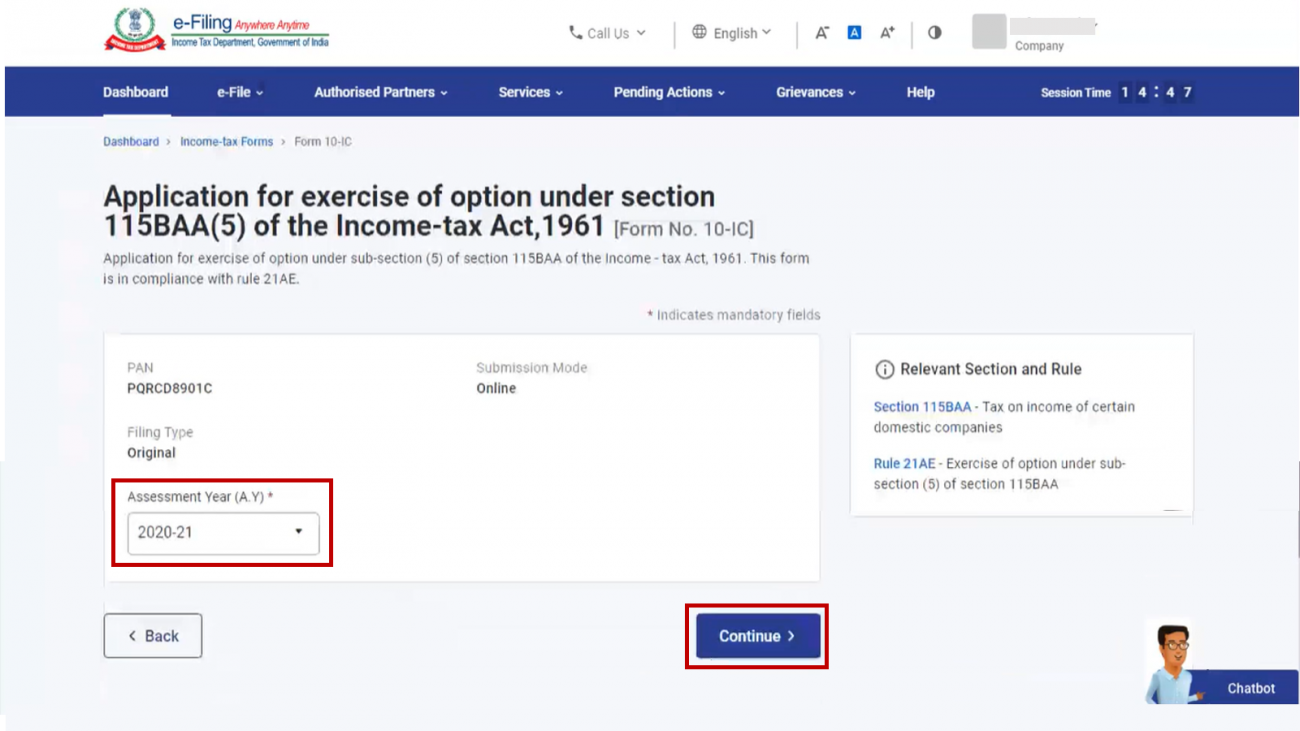Viewport: 1300px width, 731px height.
Task: Switch to the Dashboard tab
Action: point(135,91)
